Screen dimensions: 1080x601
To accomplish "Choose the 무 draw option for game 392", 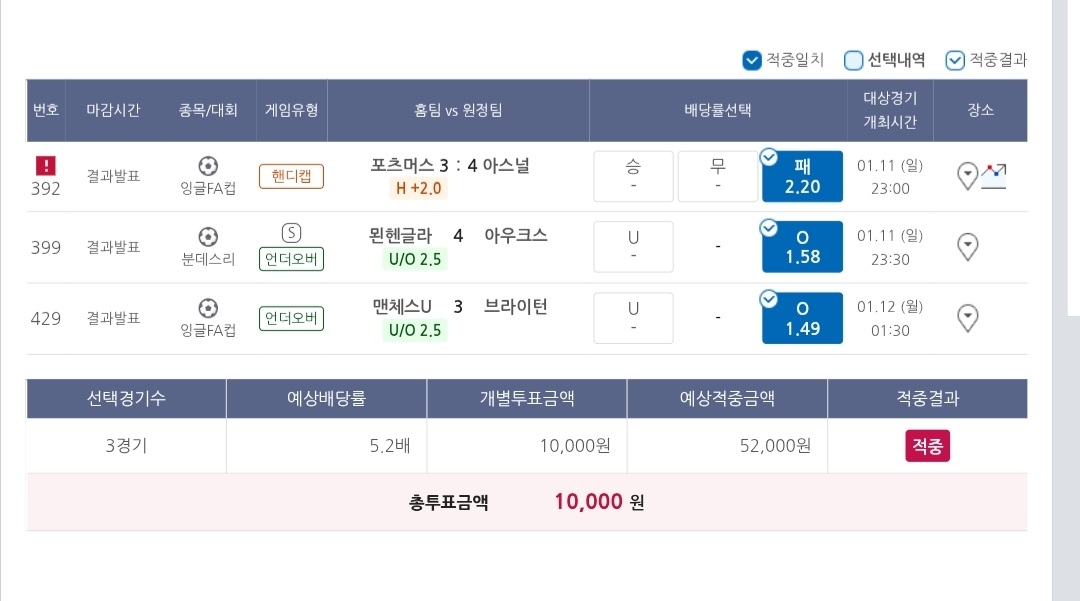I will (717, 176).
